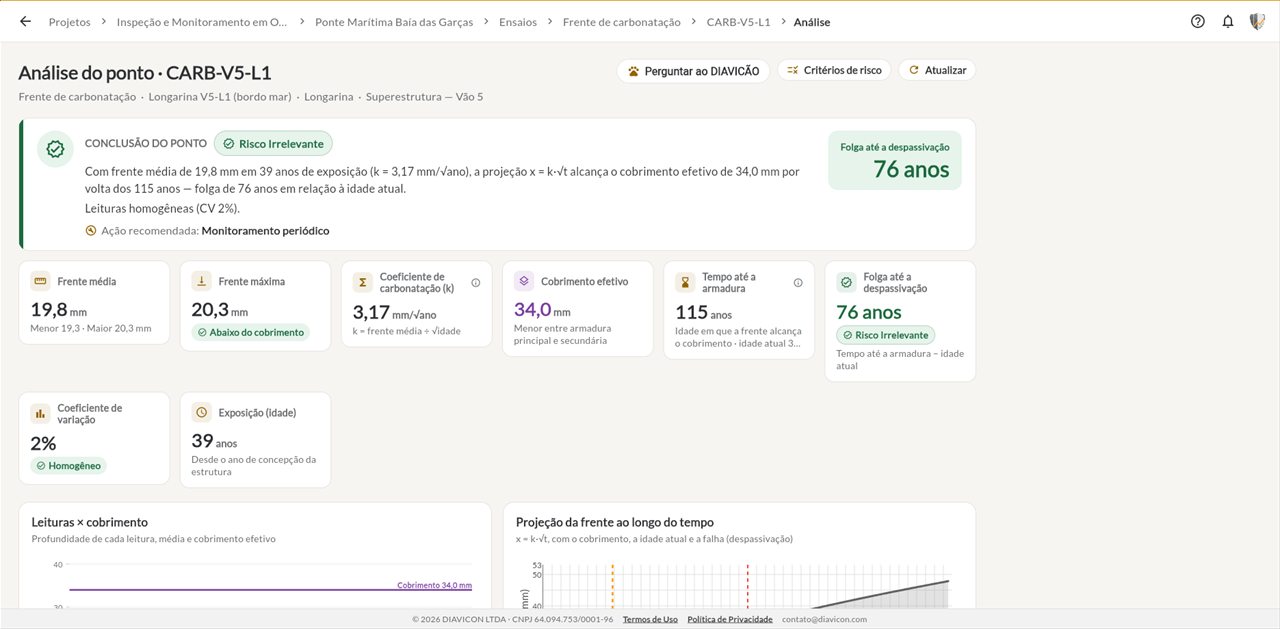Click the Cobrimento 34,0 mm chart label
1280x629 pixels.
(x=434, y=585)
